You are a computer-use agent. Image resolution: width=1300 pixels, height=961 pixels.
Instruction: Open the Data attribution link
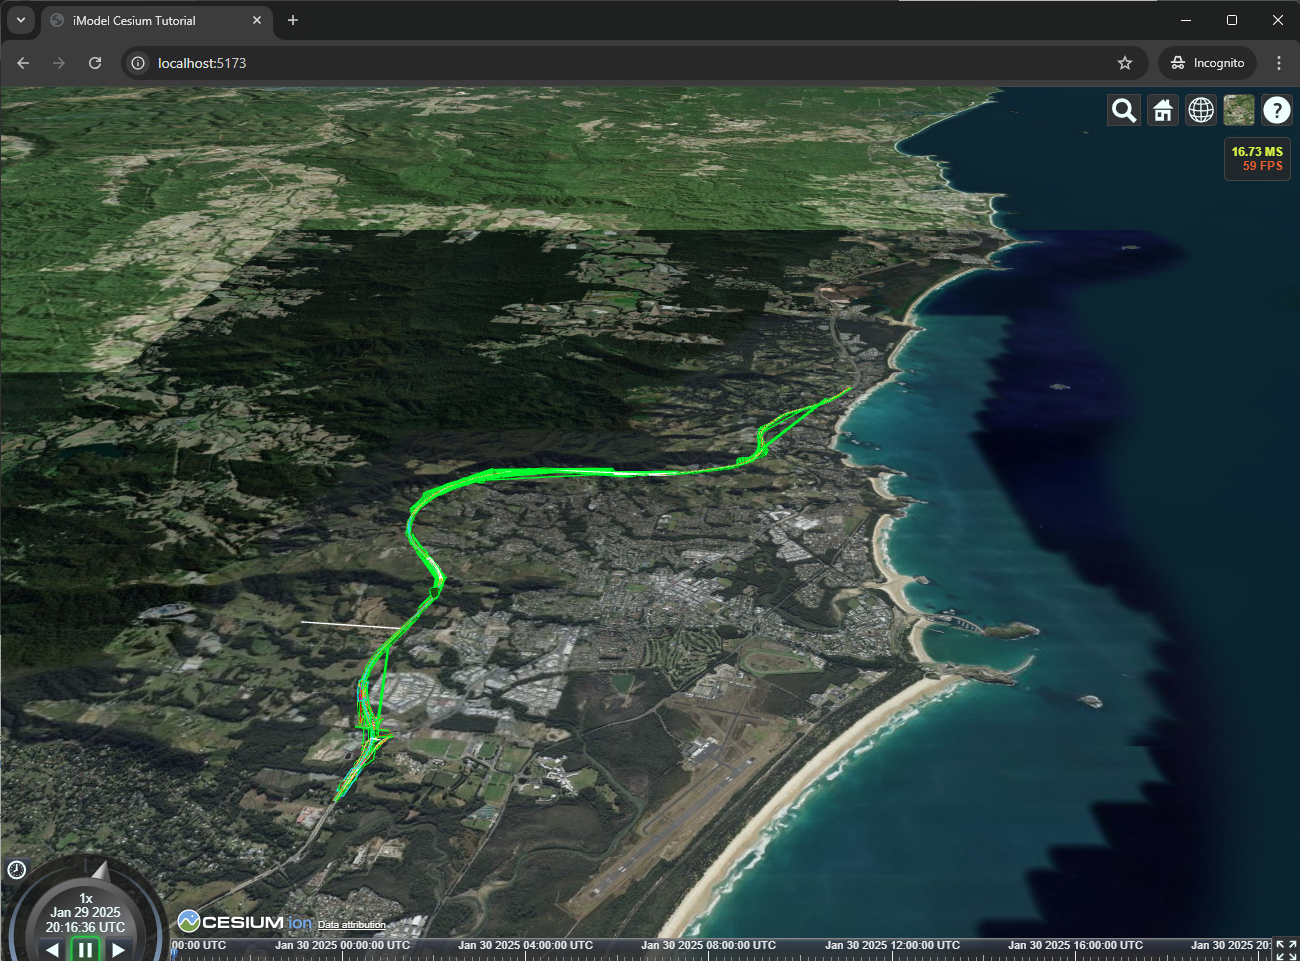[x=351, y=925]
